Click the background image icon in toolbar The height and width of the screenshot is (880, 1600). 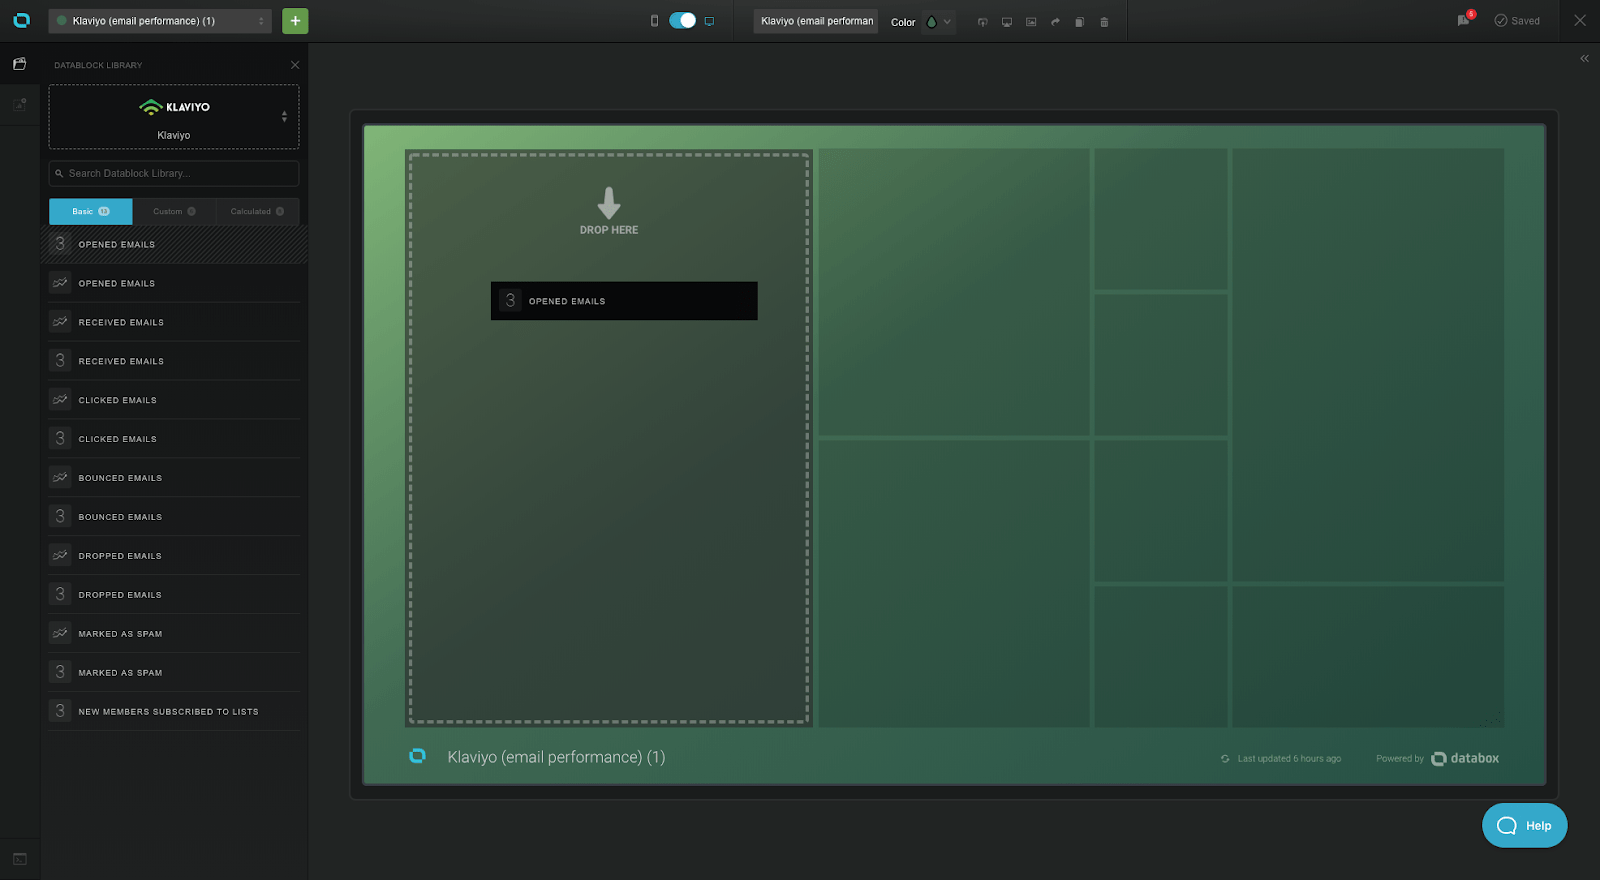click(x=1031, y=22)
